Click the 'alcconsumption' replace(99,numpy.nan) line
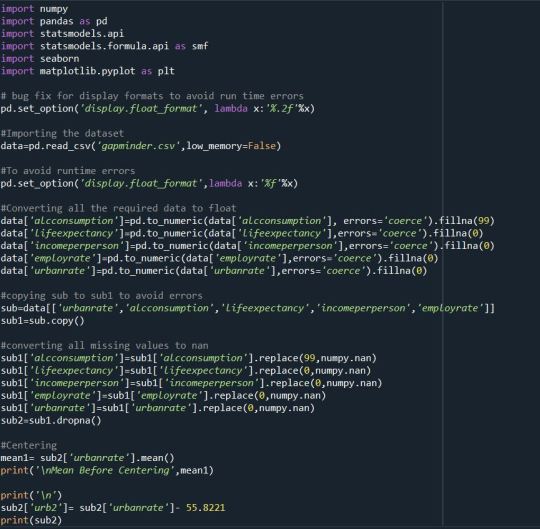This screenshot has height=529, width=540. [189, 358]
